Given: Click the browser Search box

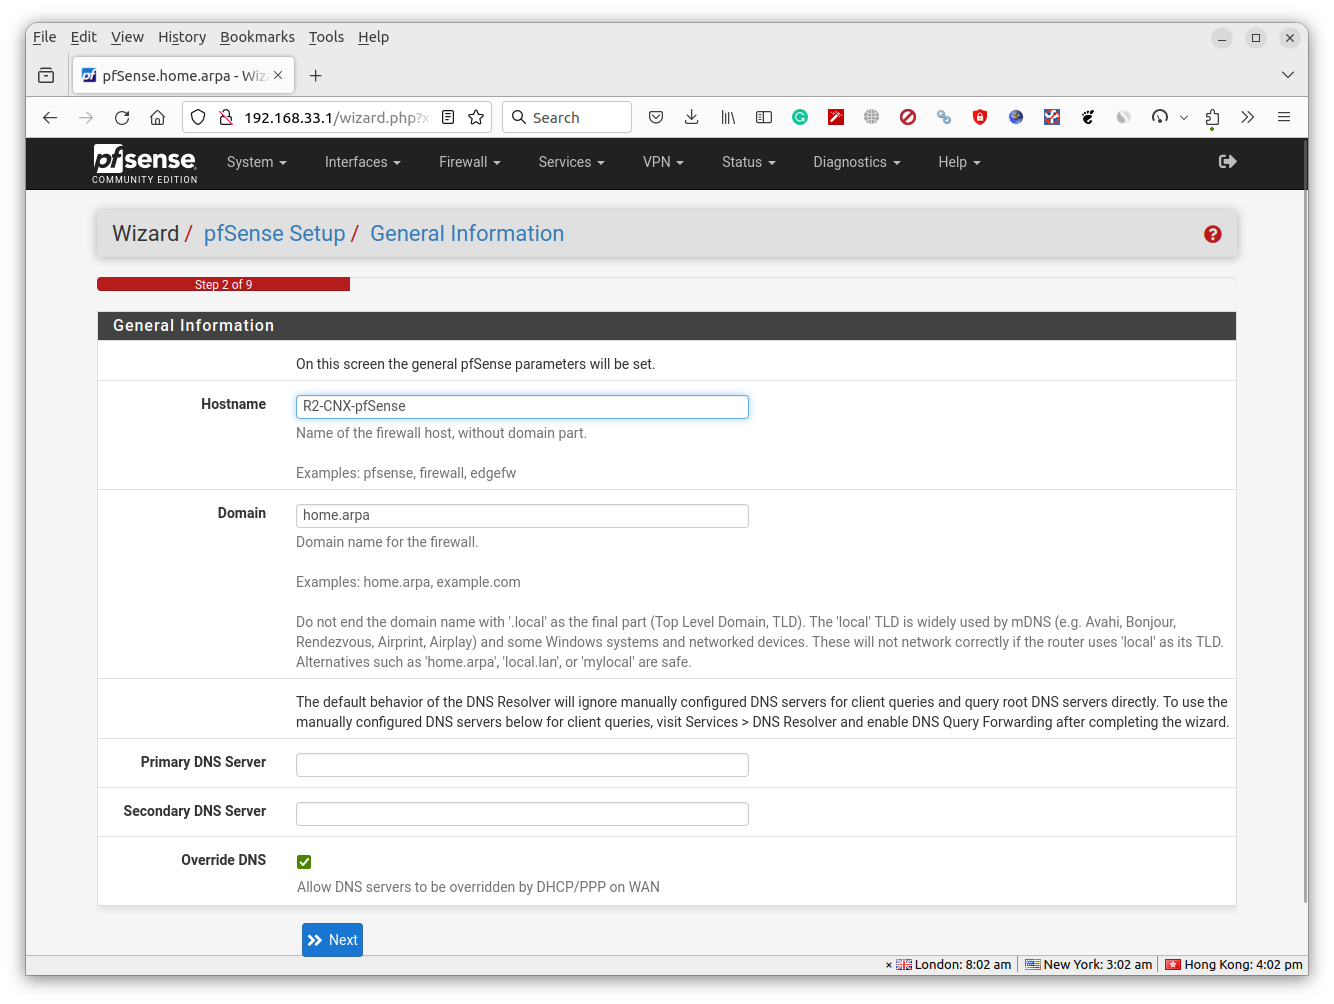Looking at the screenshot, I should pos(567,117).
